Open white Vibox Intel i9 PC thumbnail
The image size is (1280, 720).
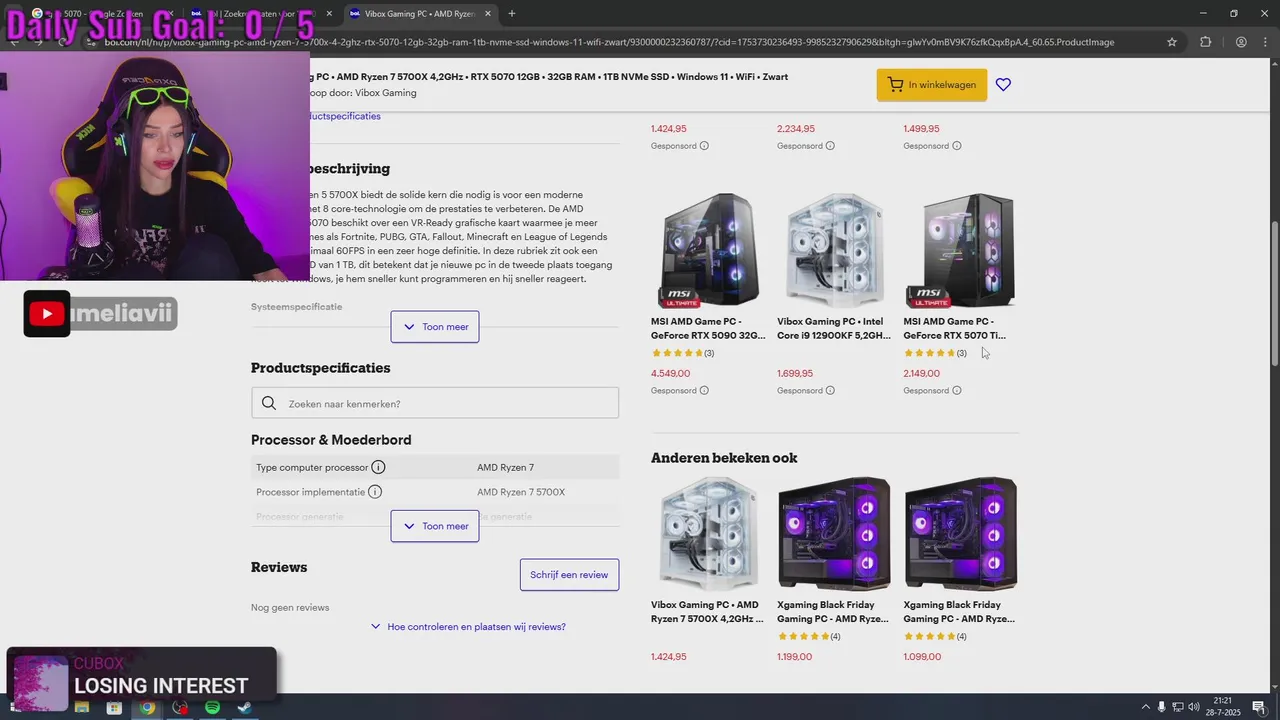(835, 250)
